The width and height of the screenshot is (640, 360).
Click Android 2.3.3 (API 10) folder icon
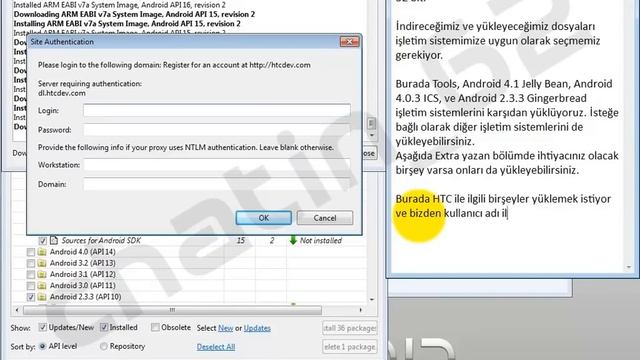tap(42, 297)
